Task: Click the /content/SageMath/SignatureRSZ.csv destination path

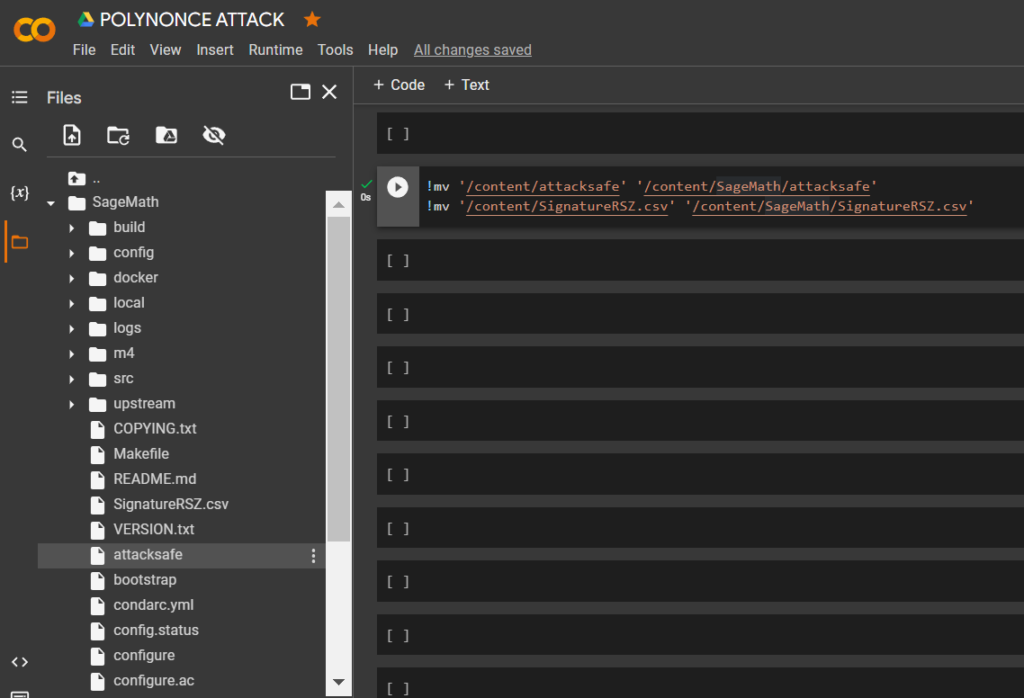Action: click(829, 206)
